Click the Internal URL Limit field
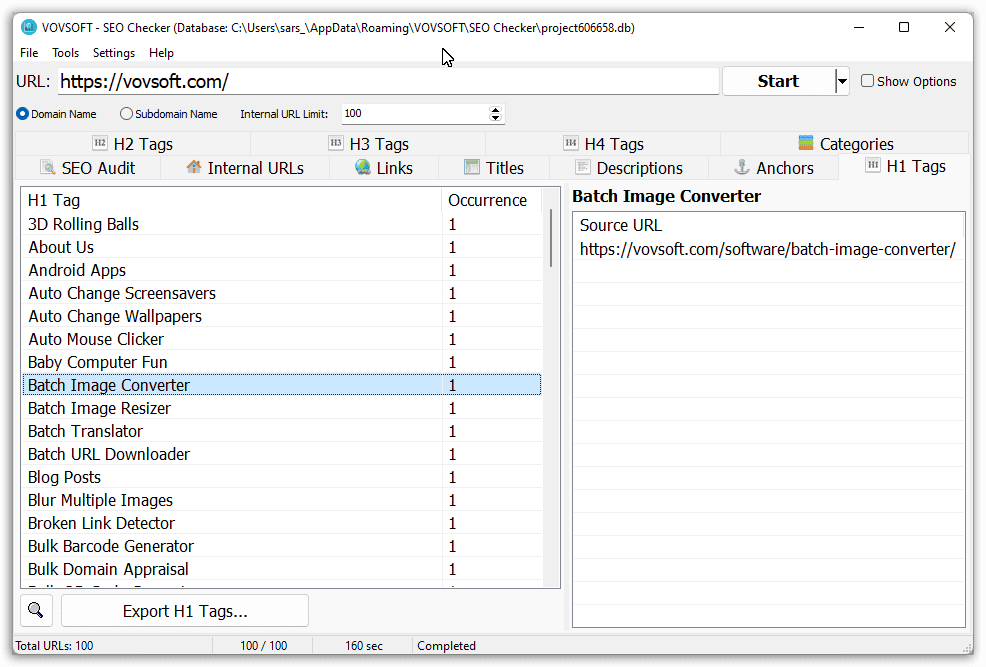The width and height of the screenshot is (986, 667). point(415,114)
